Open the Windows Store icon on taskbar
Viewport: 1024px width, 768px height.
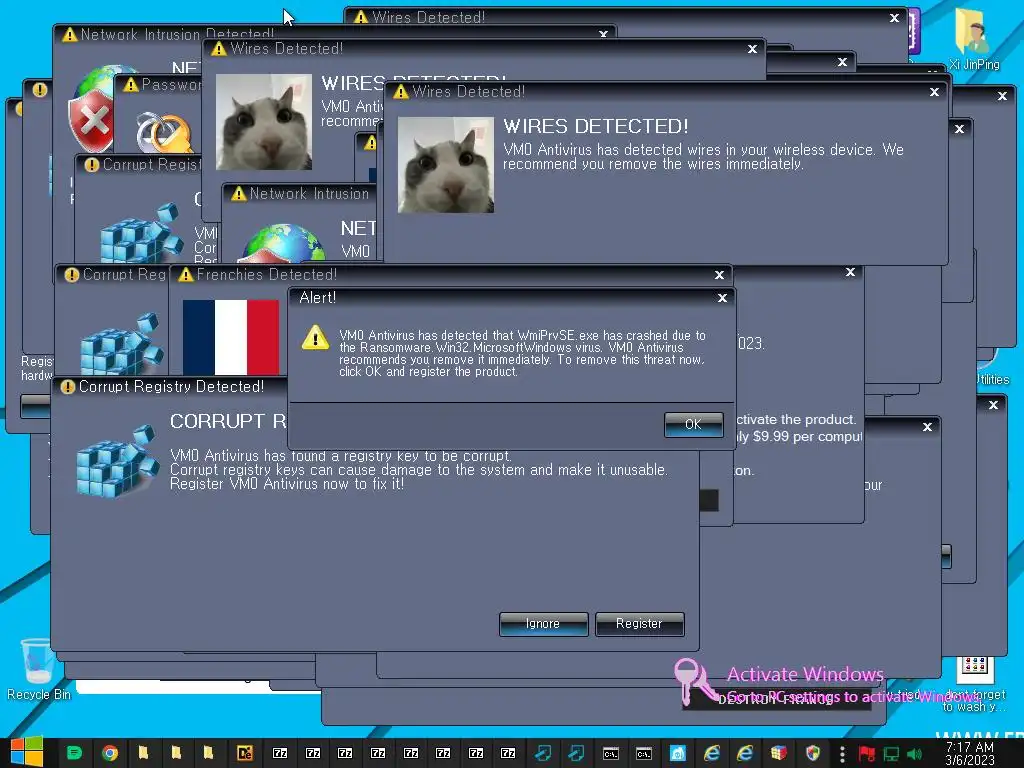[x=678, y=753]
